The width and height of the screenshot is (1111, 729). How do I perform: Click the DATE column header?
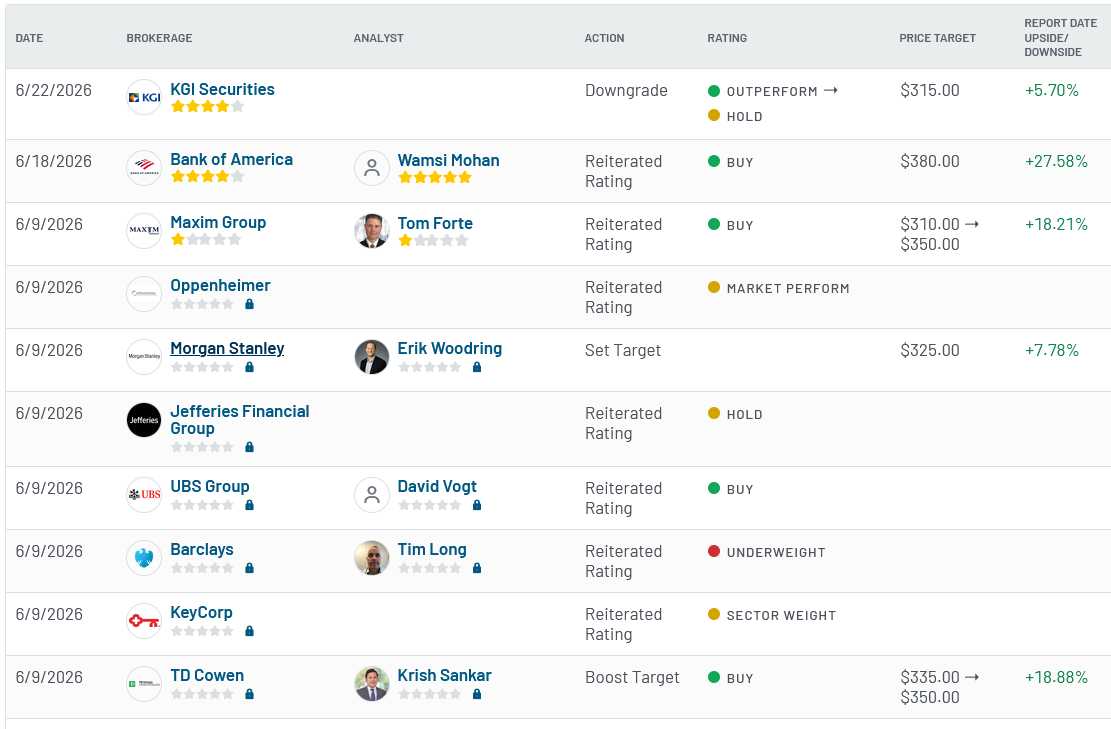(29, 38)
